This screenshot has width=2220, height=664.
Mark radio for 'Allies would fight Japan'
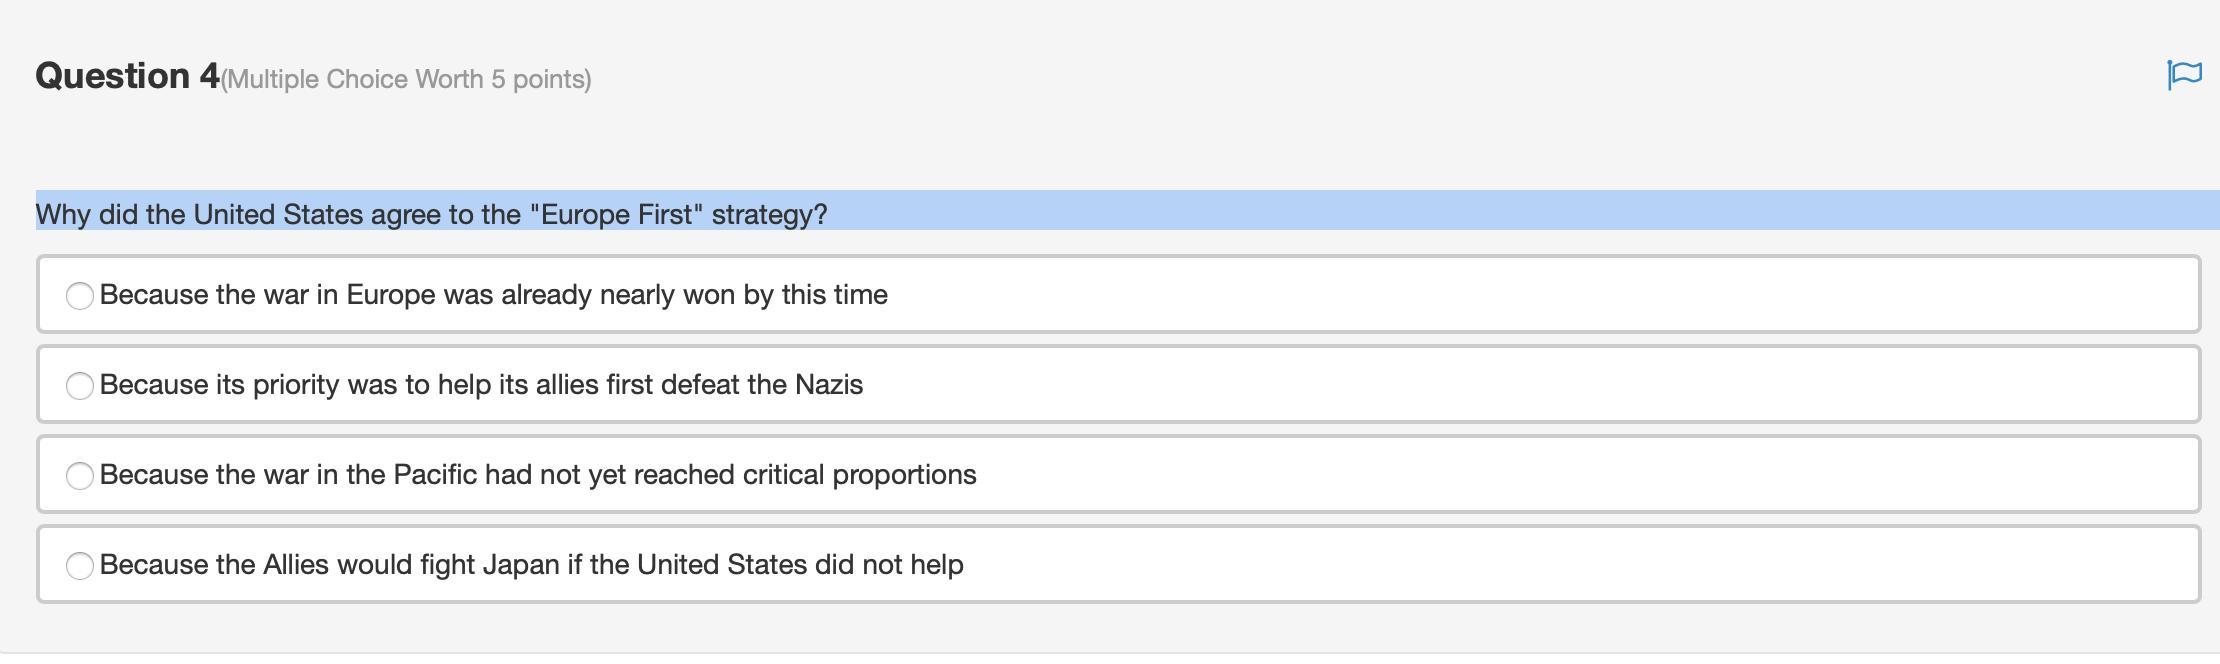click(80, 566)
